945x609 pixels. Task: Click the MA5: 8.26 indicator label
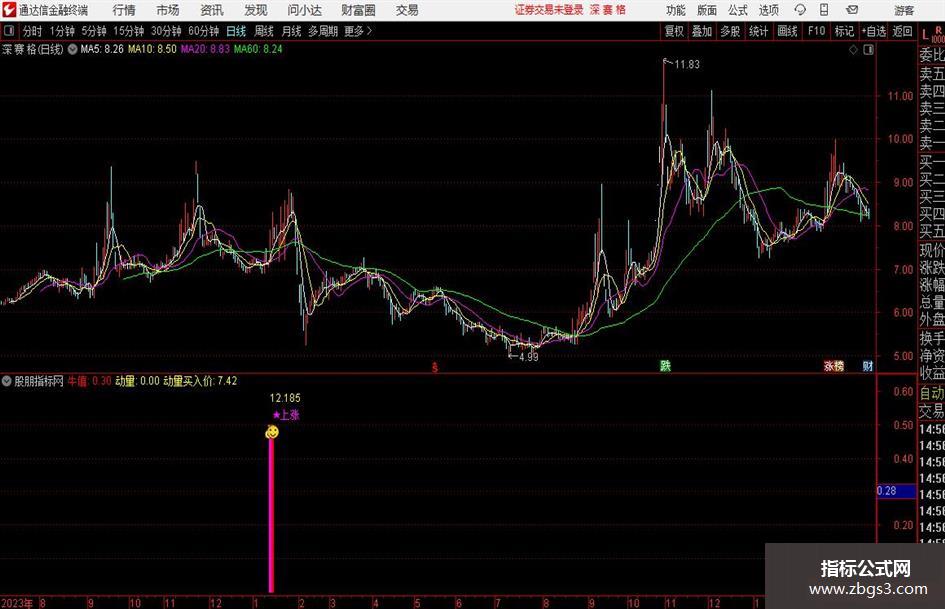tap(102, 49)
